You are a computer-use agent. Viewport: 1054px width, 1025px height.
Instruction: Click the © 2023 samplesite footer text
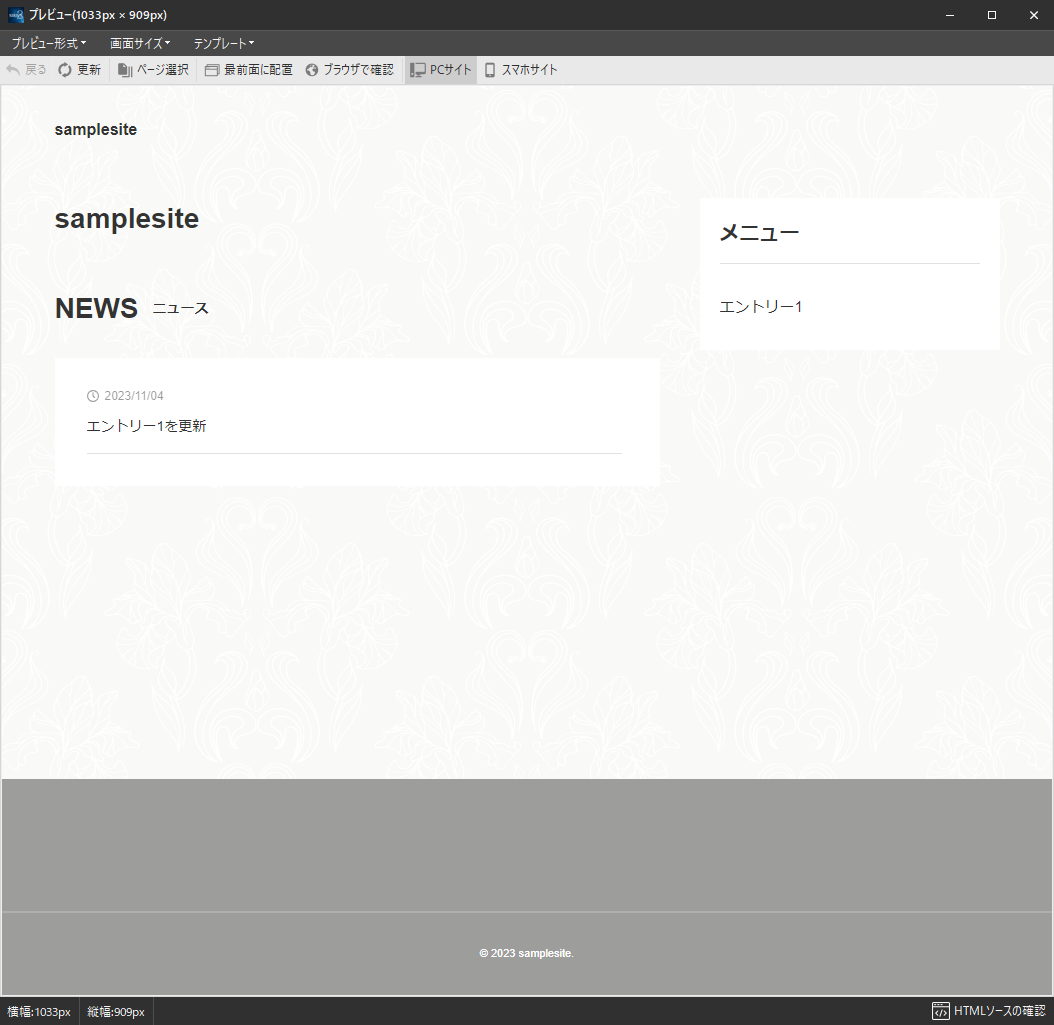tap(526, 953)
